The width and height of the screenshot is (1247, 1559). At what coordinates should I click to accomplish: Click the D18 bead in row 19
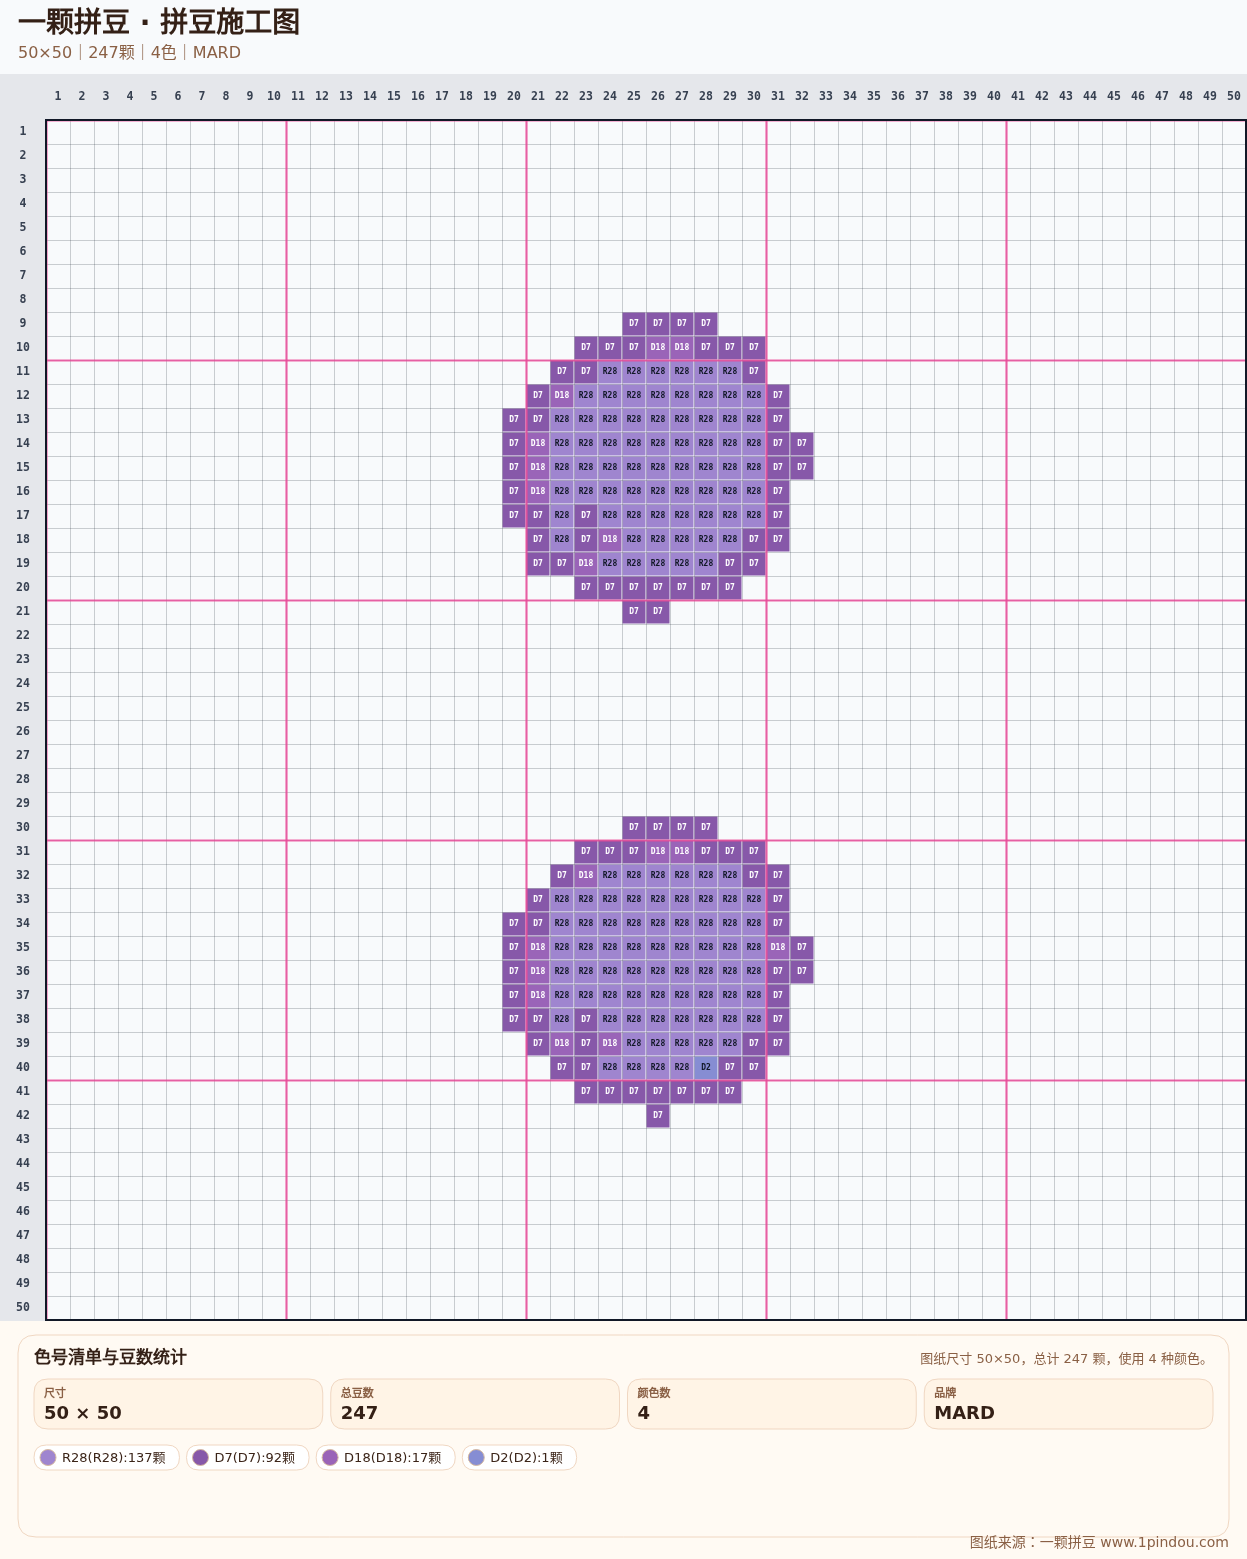click(586, 563)
